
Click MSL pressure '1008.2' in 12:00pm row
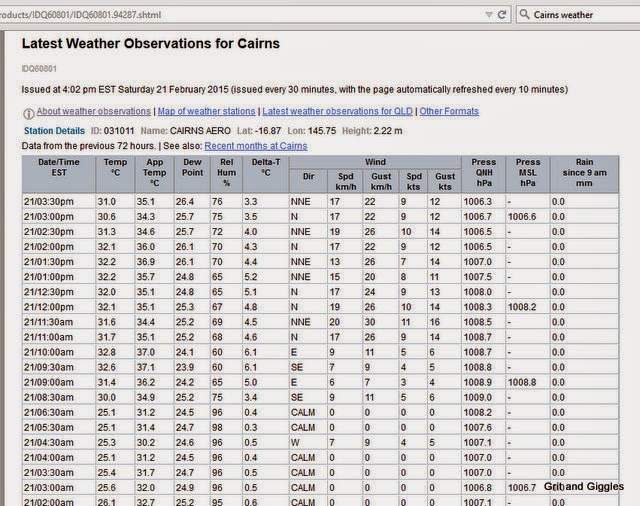tap(522, 307)
